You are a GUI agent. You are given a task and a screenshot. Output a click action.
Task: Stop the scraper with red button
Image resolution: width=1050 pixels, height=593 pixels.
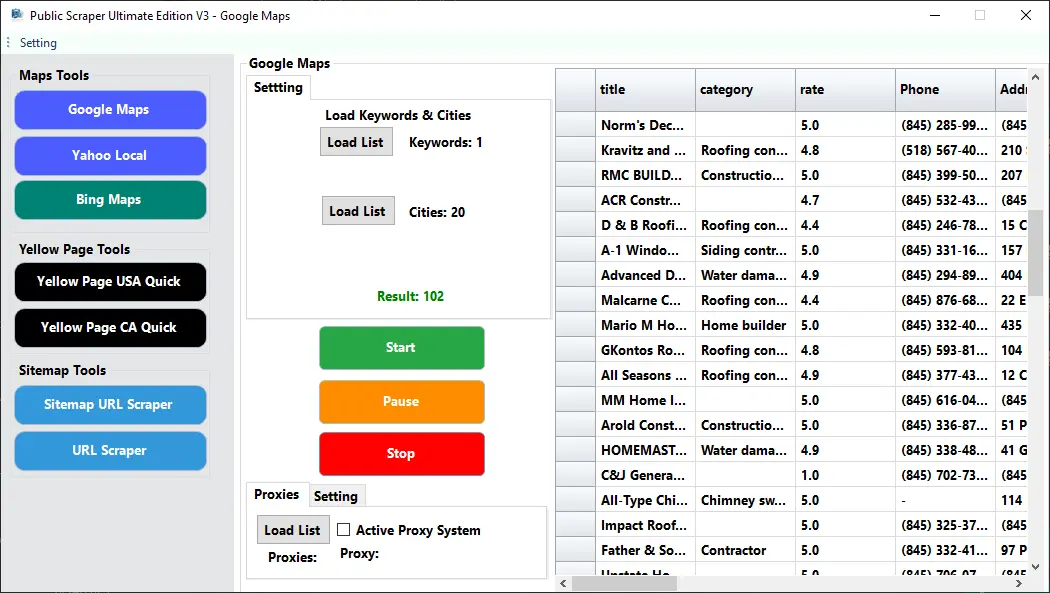401,454
